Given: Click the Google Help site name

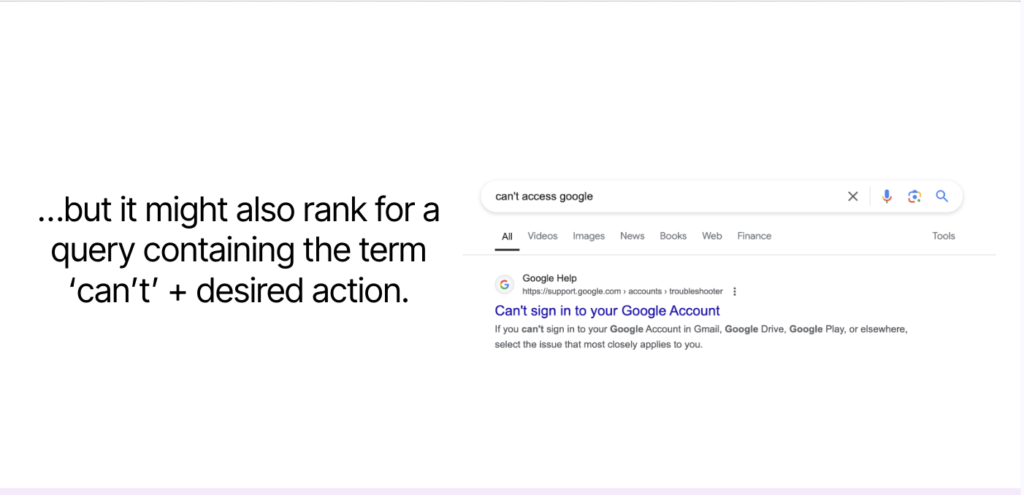Looking at the screenshot, I should 549,278.
